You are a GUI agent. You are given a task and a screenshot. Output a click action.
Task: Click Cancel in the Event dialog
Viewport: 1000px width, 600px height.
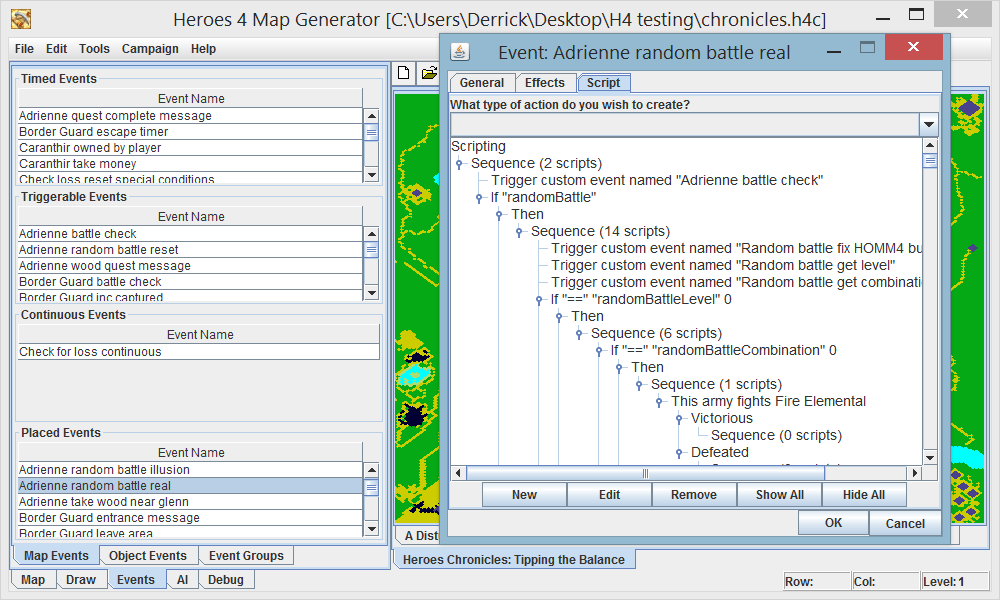905,523
